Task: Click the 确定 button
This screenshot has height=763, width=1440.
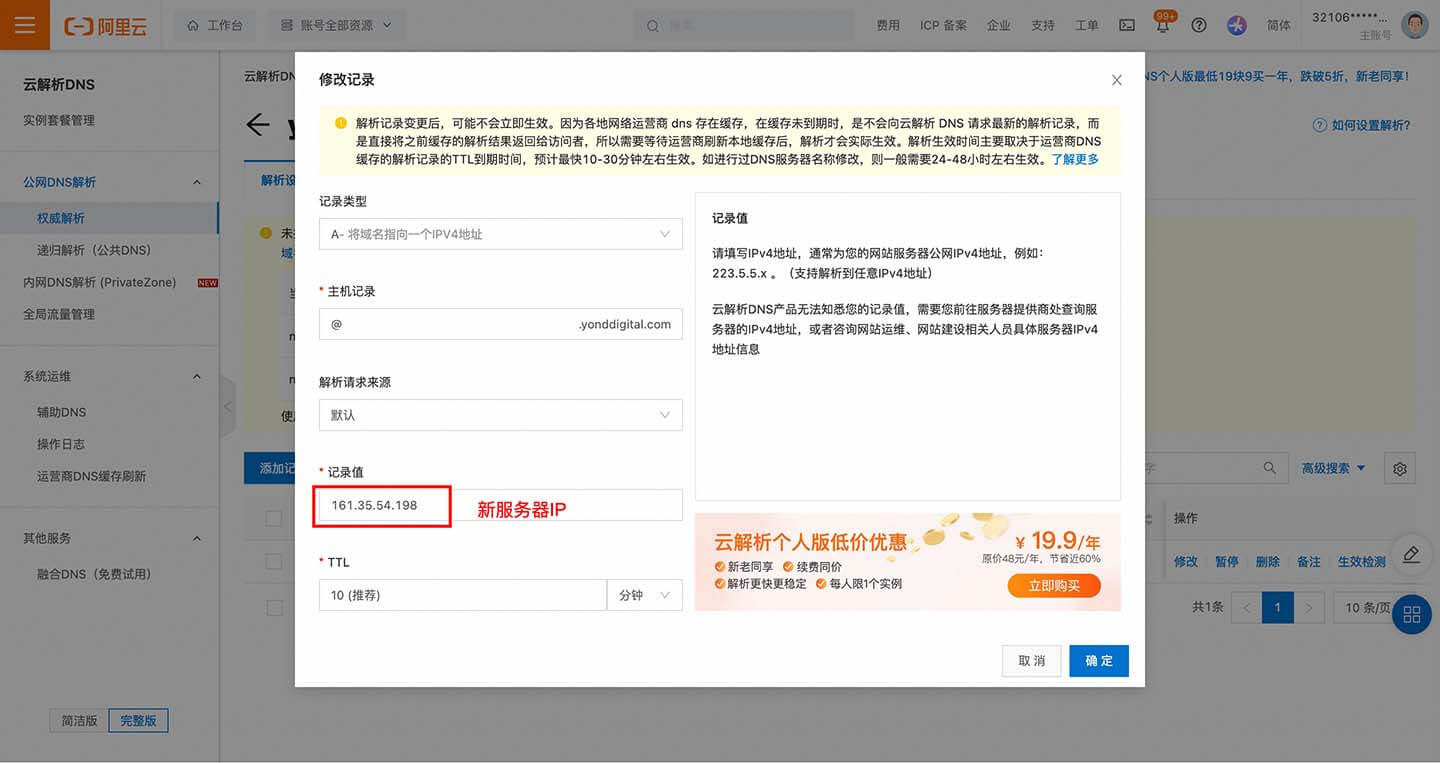Action: (x=1099, y=661)
